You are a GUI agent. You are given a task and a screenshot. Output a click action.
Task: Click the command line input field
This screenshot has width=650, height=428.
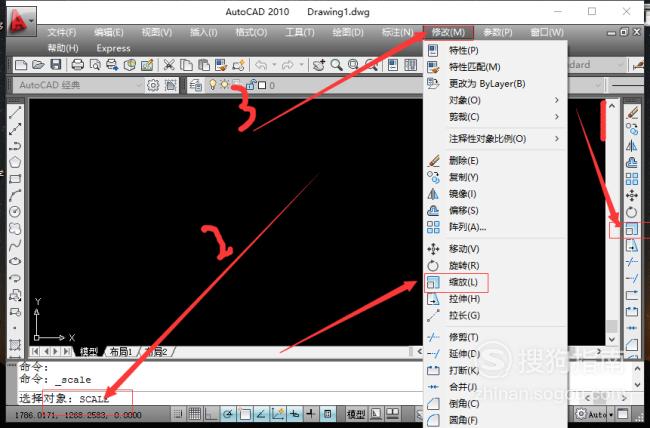point(220,399)
